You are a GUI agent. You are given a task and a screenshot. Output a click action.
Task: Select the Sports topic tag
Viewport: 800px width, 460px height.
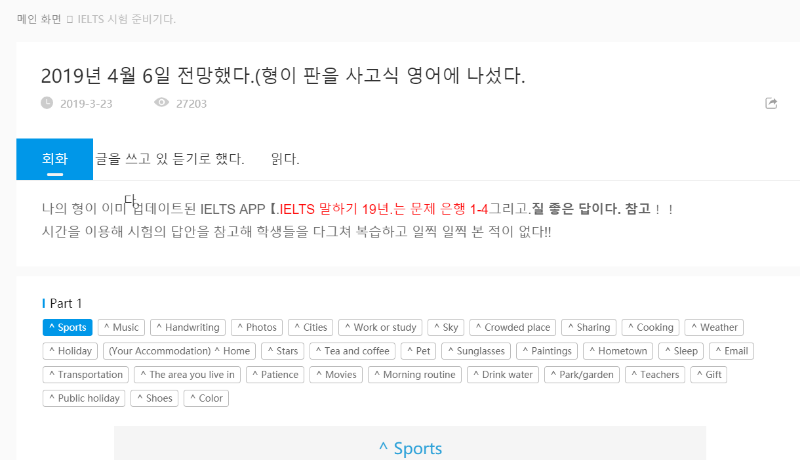pyautogui.click(x=67, y=327)
